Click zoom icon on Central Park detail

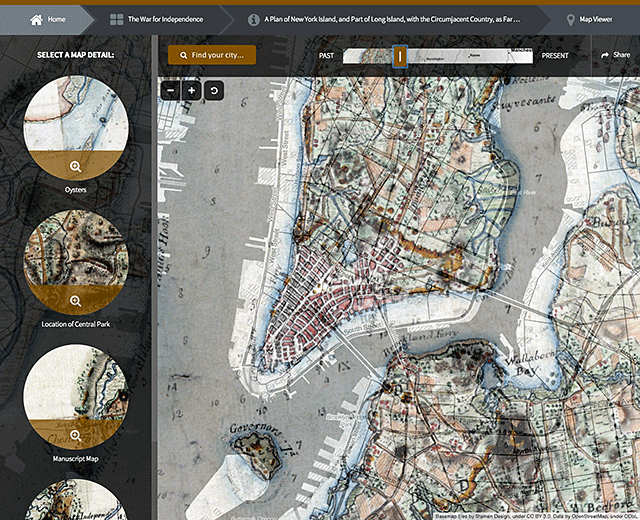76,301
